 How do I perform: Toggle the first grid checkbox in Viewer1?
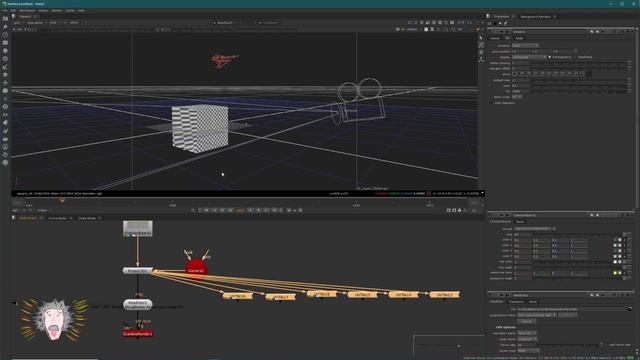tap(515, 74)
